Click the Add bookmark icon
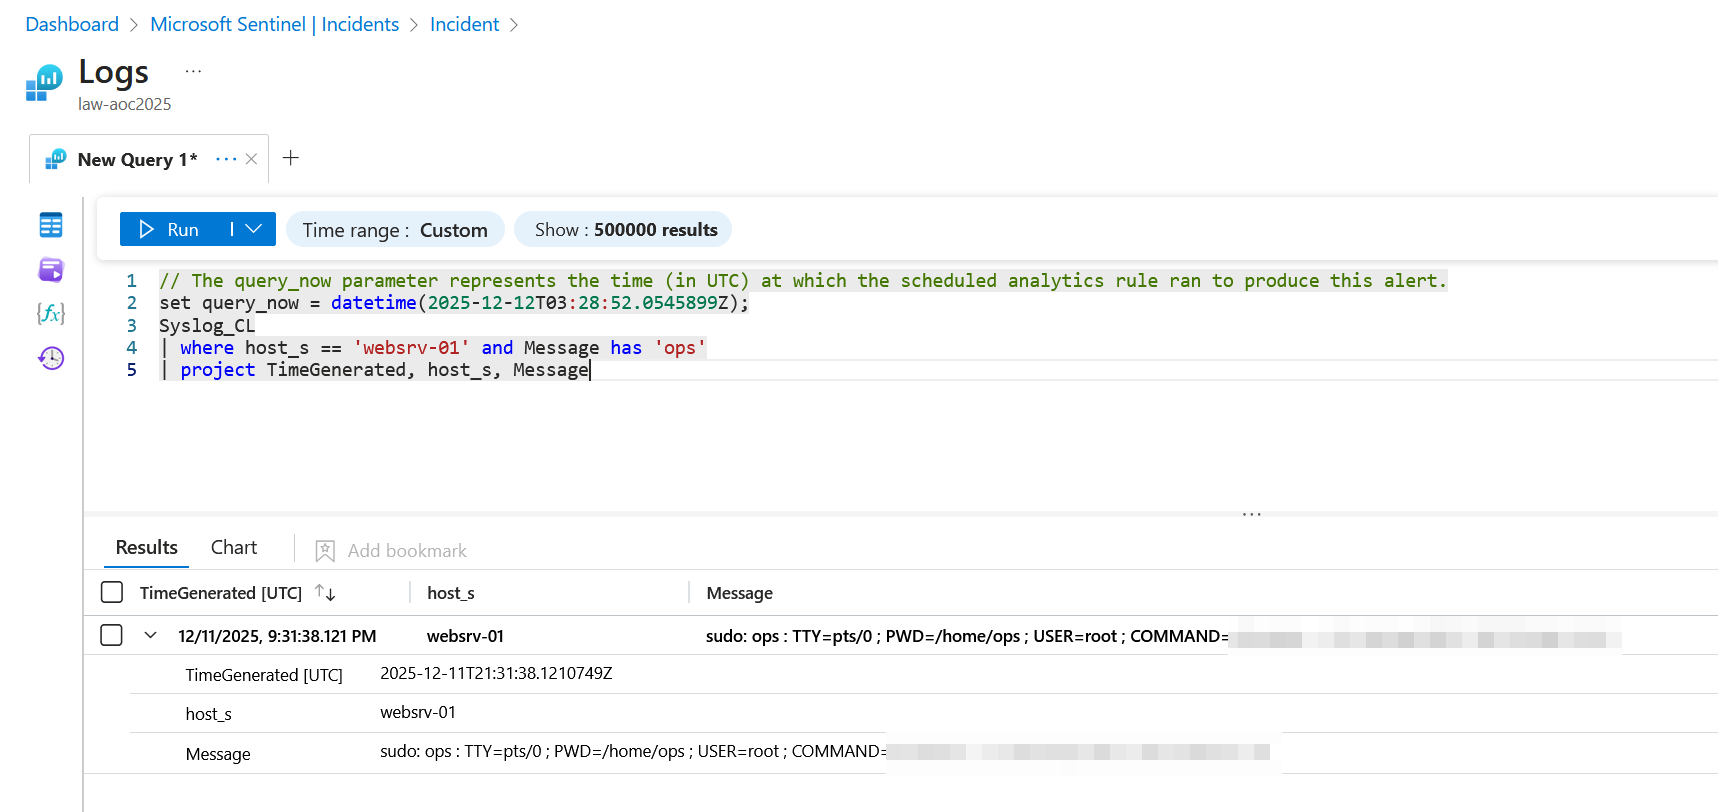This screenshot has width=1718, height=812. click(325, 551)
